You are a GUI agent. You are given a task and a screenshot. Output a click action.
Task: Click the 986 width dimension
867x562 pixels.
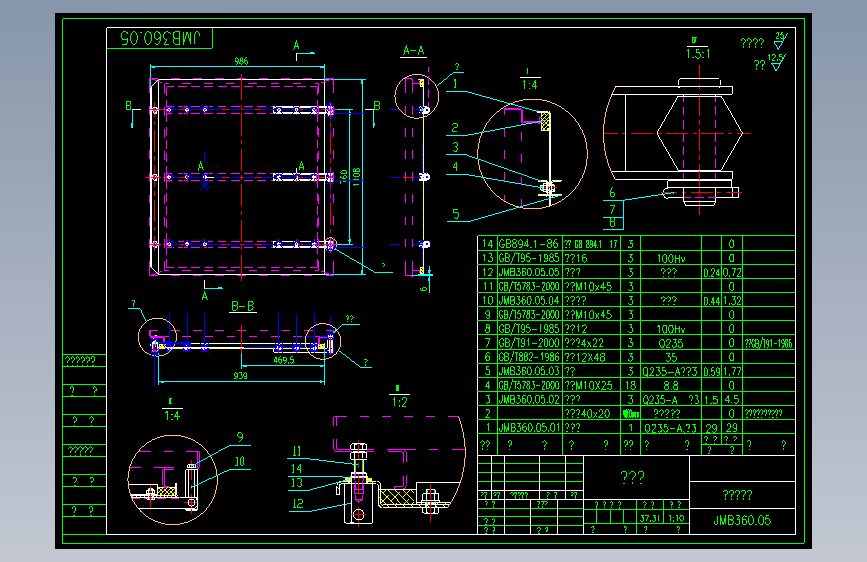tap(241, 61)
